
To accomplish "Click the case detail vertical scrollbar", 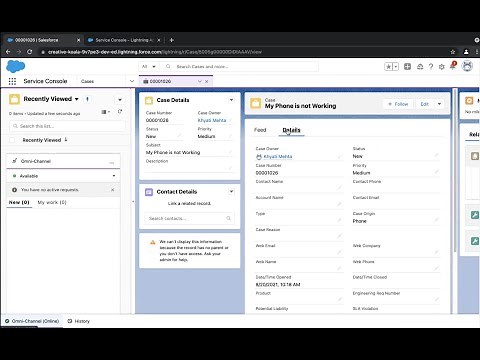I will click(x=455, y=170).
